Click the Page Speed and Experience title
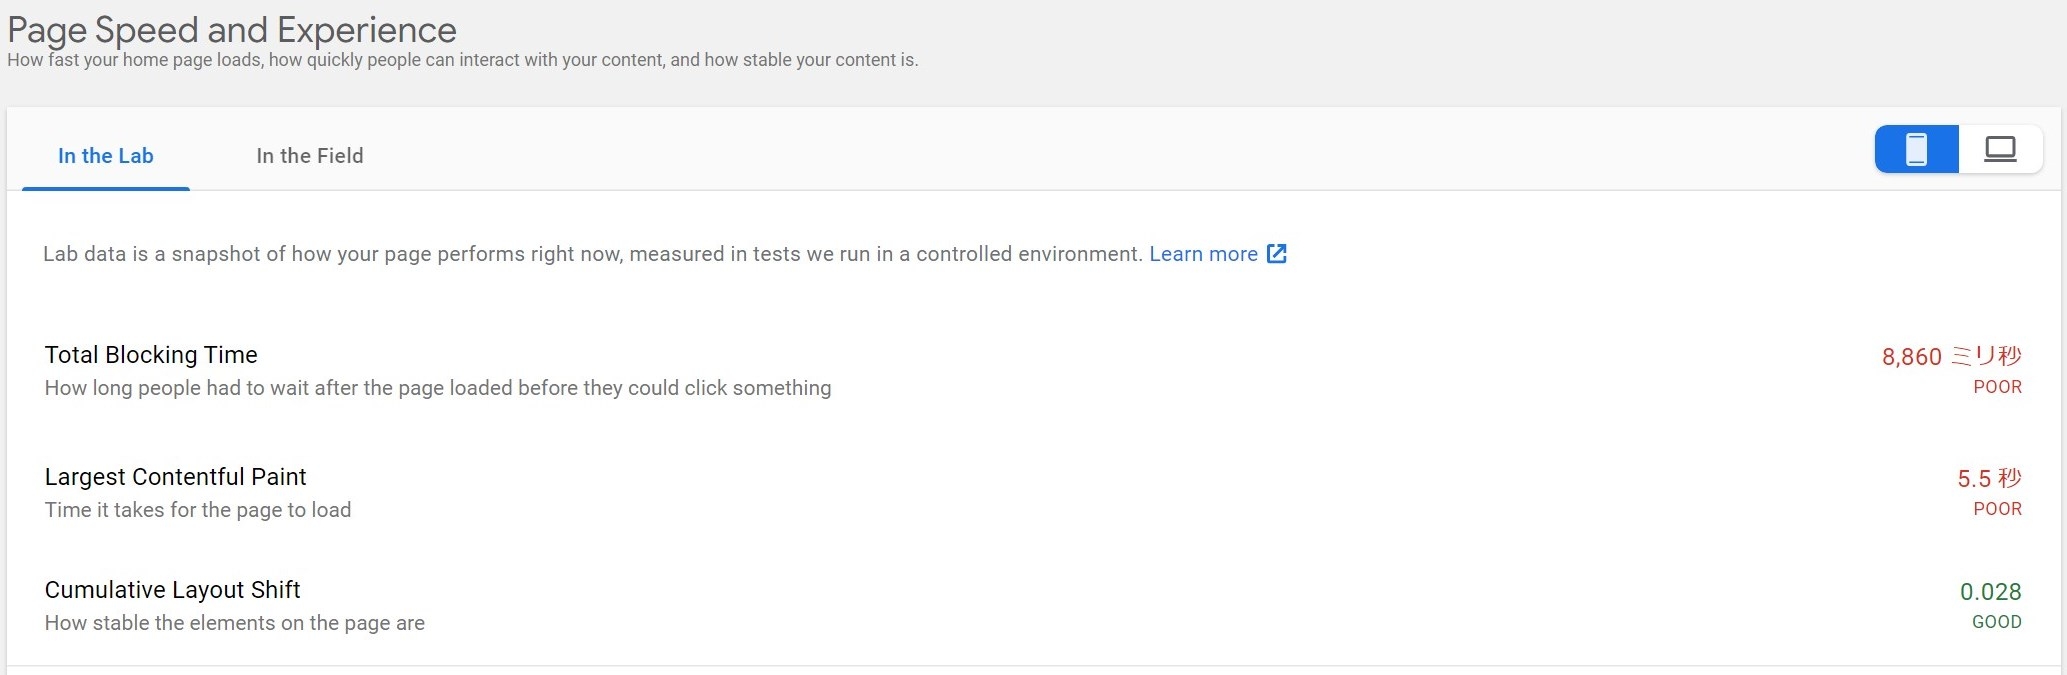Image resolution: width=2067 pixels, height=675 pixels. pyautogui.click(x=232, y=30)
